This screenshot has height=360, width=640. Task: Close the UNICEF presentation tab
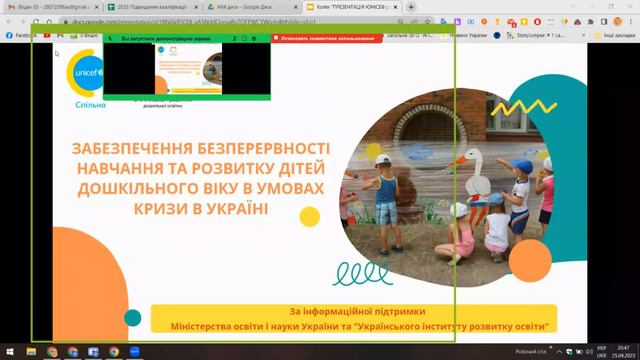point(395,7)
